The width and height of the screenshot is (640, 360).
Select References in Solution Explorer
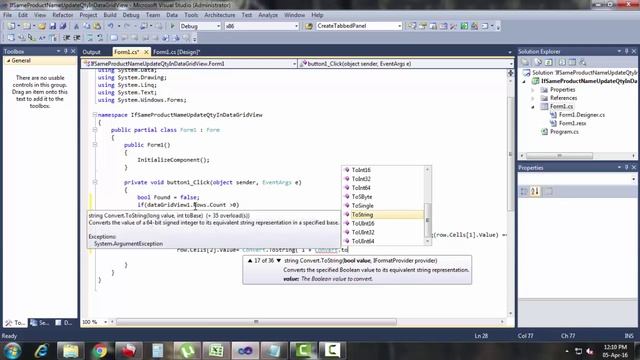[x=563, y=98]
